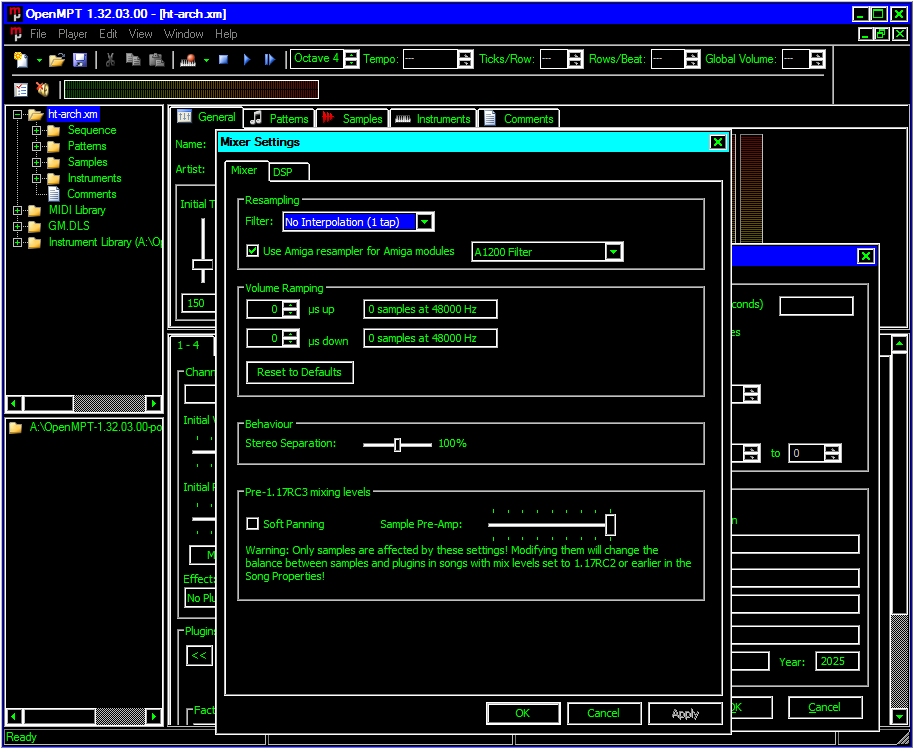Select the GM.DLS folder in the tree
Viewport: 914px width, 749px height.
pos(69,226)
